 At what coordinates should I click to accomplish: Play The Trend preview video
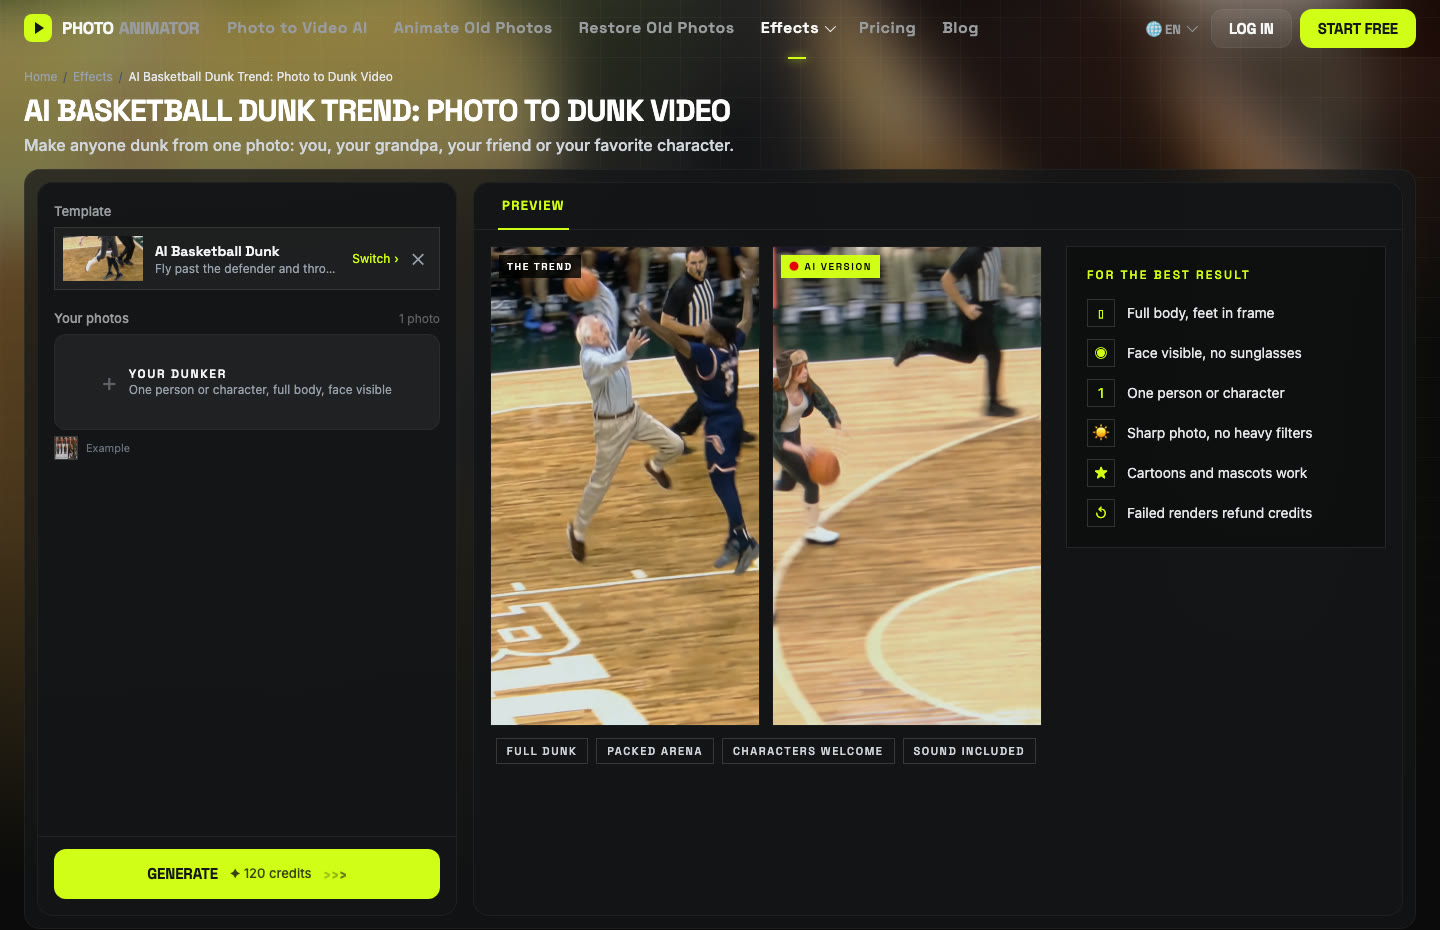coord(625,486)
